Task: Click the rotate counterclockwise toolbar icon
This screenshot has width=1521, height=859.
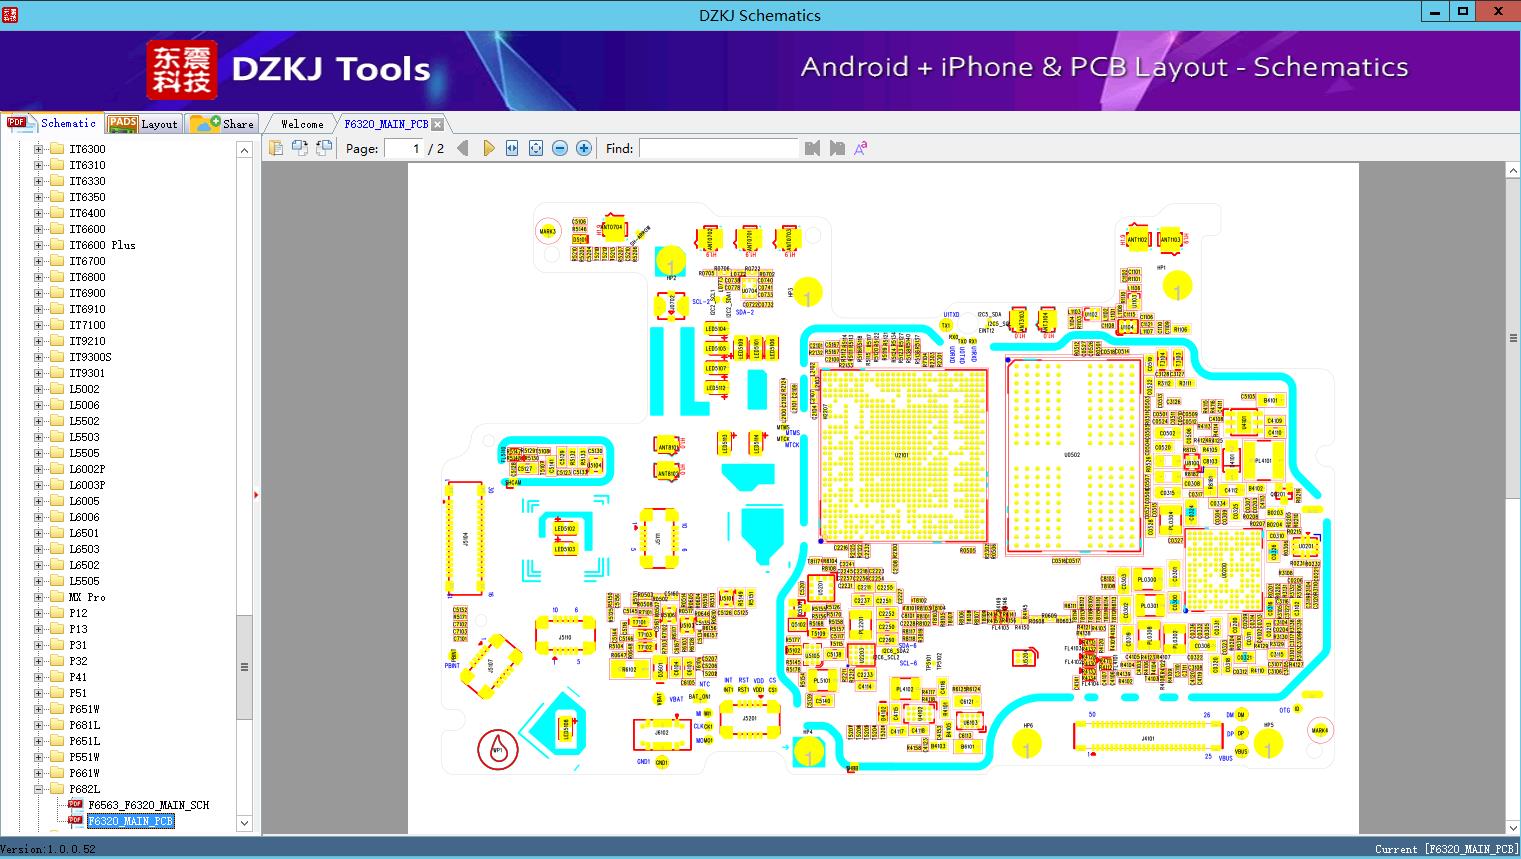Action: pos(300,148)
